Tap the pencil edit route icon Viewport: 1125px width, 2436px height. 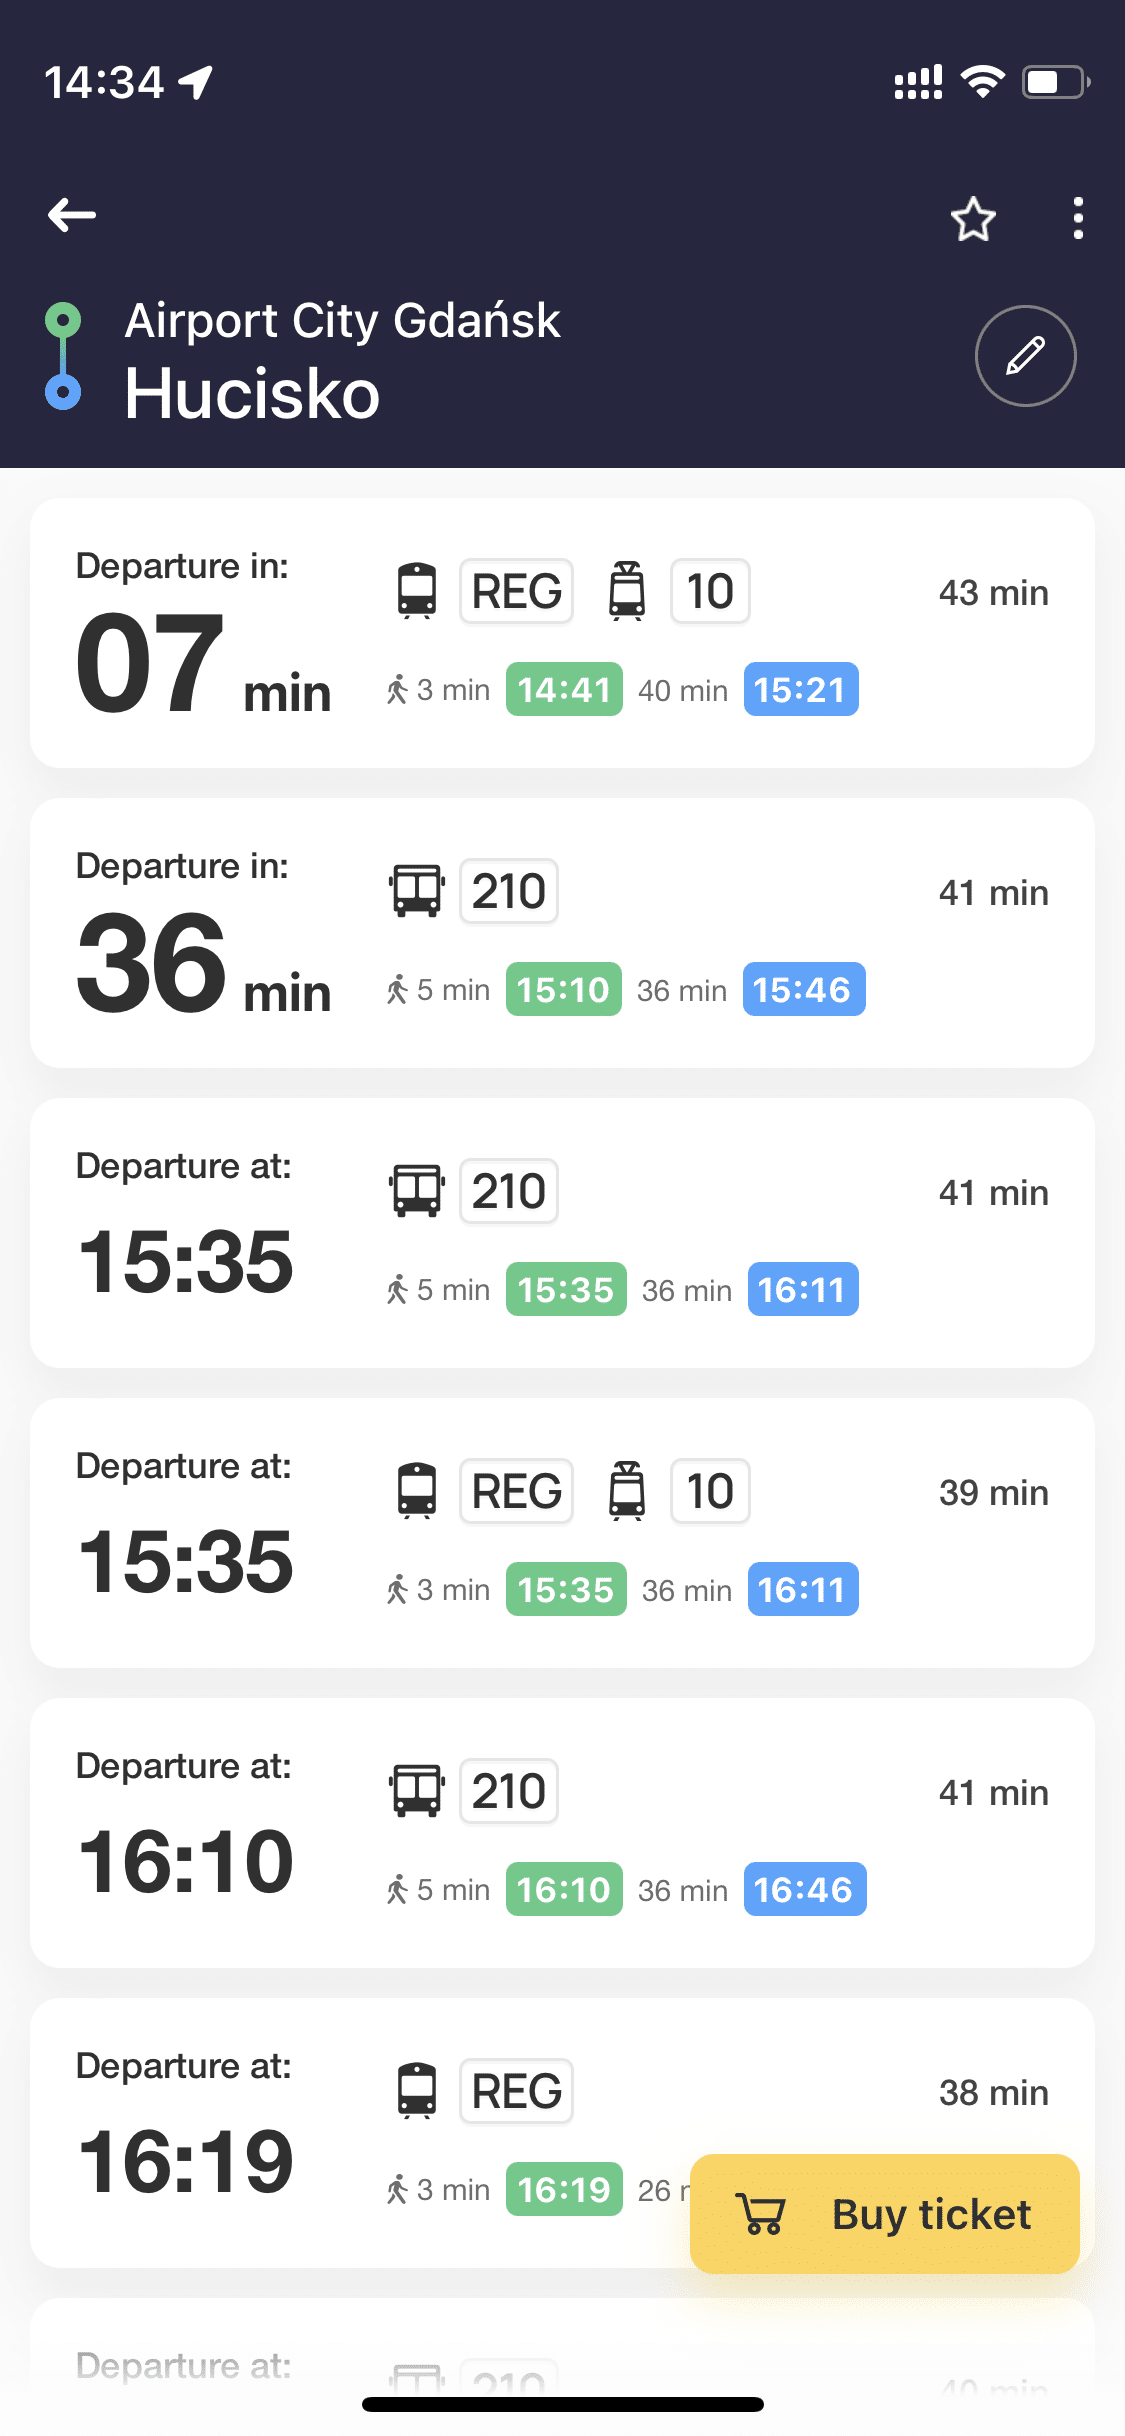[x=1025, y=356]
